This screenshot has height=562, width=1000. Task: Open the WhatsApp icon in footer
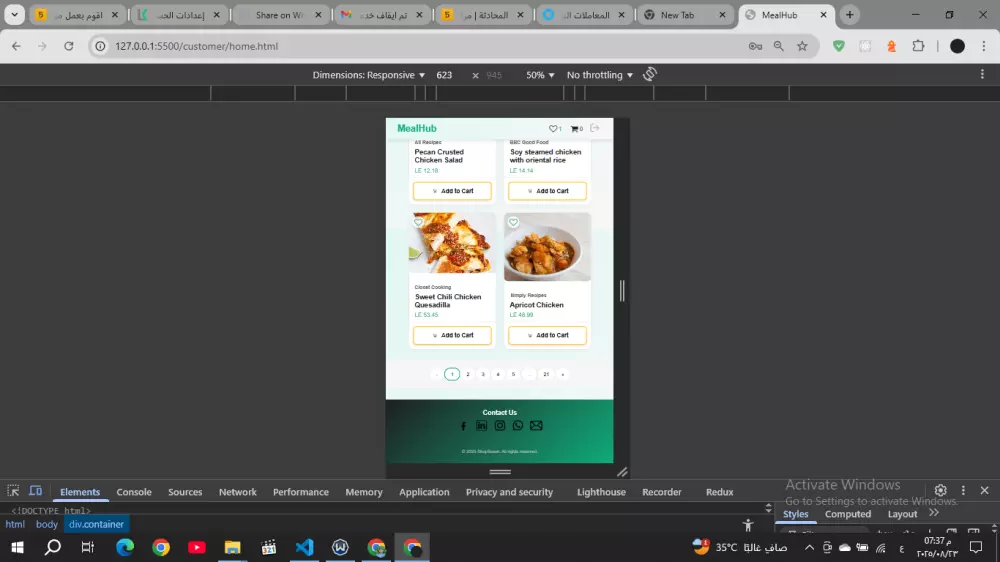[518, 425]
